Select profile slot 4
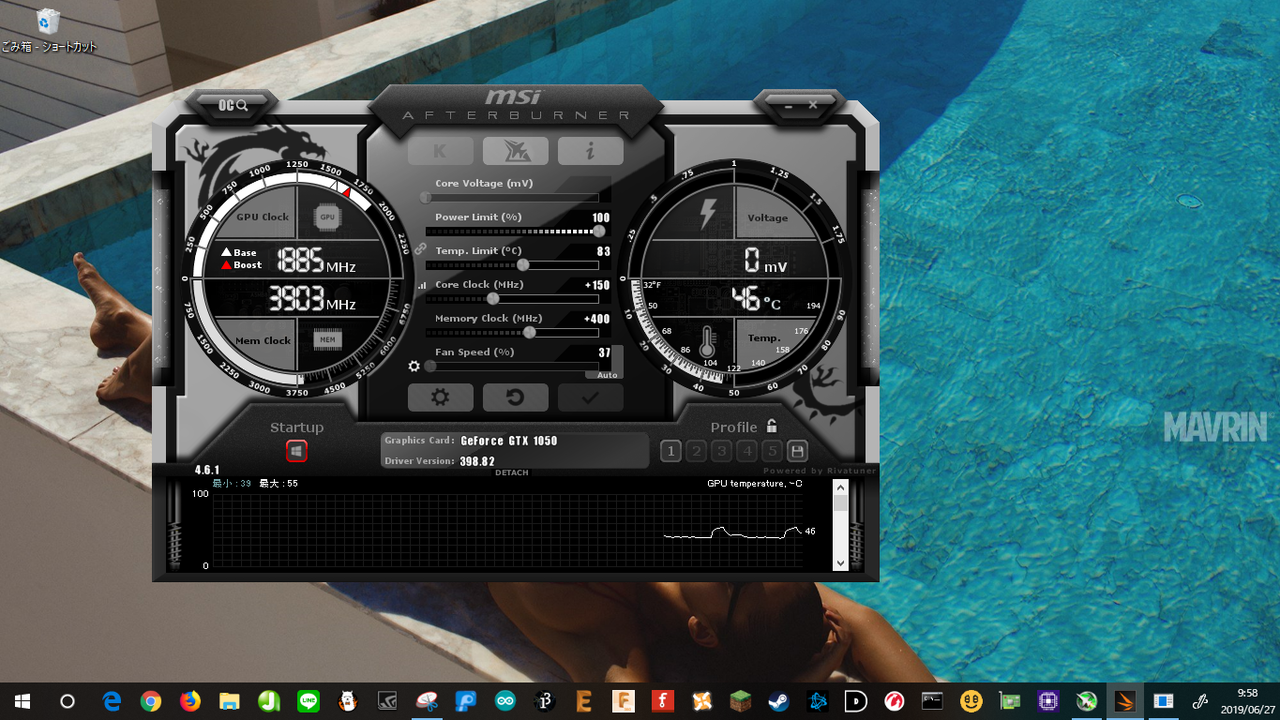1280x720 pixels. point(747,451)
